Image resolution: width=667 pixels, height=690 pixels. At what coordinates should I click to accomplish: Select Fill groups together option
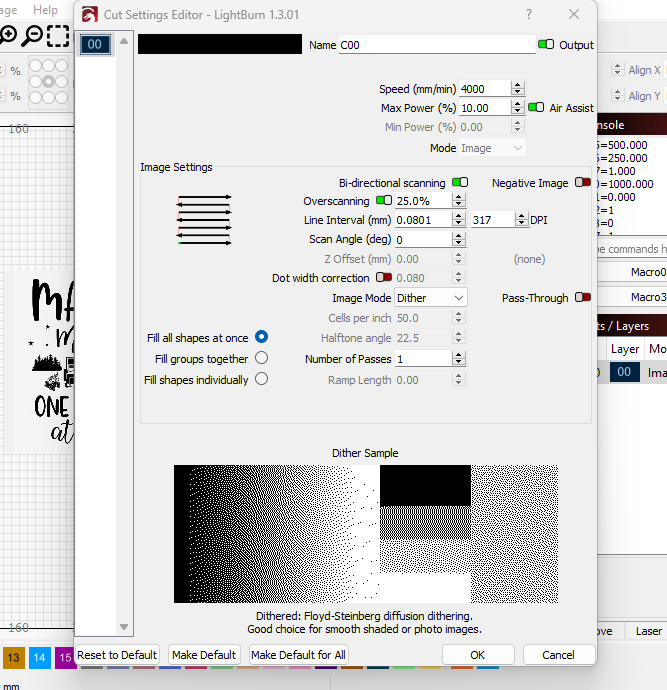click(x=261, y=358)
